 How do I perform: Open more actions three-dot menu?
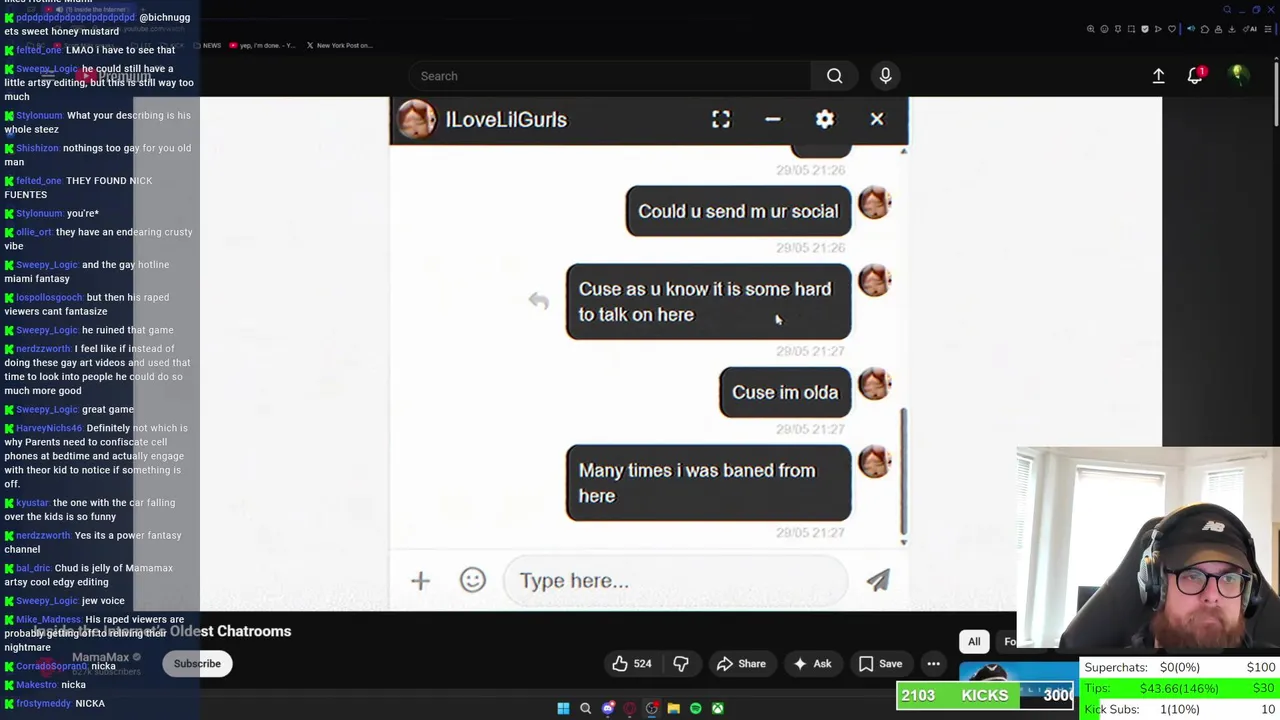tap(933, 664)
